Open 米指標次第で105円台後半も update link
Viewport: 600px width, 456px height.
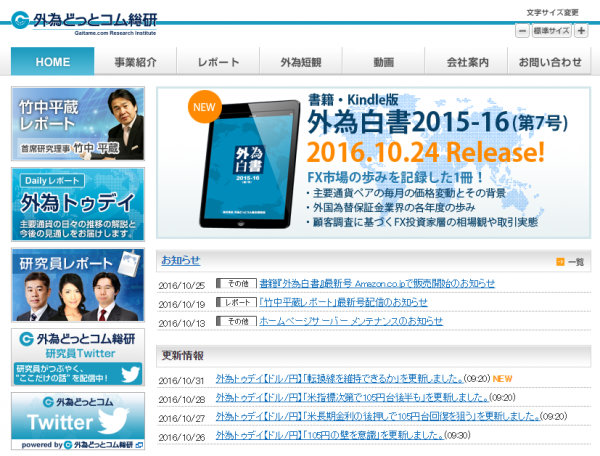352,397
